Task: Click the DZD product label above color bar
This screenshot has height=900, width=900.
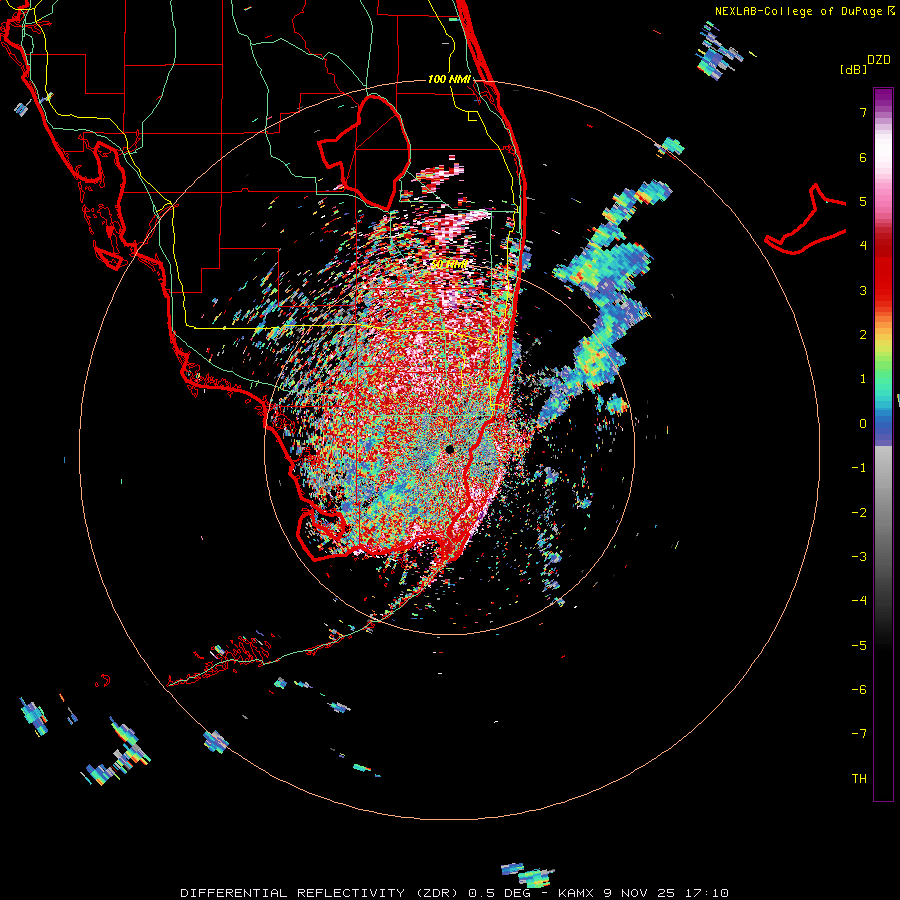Action: pos(879,60)
